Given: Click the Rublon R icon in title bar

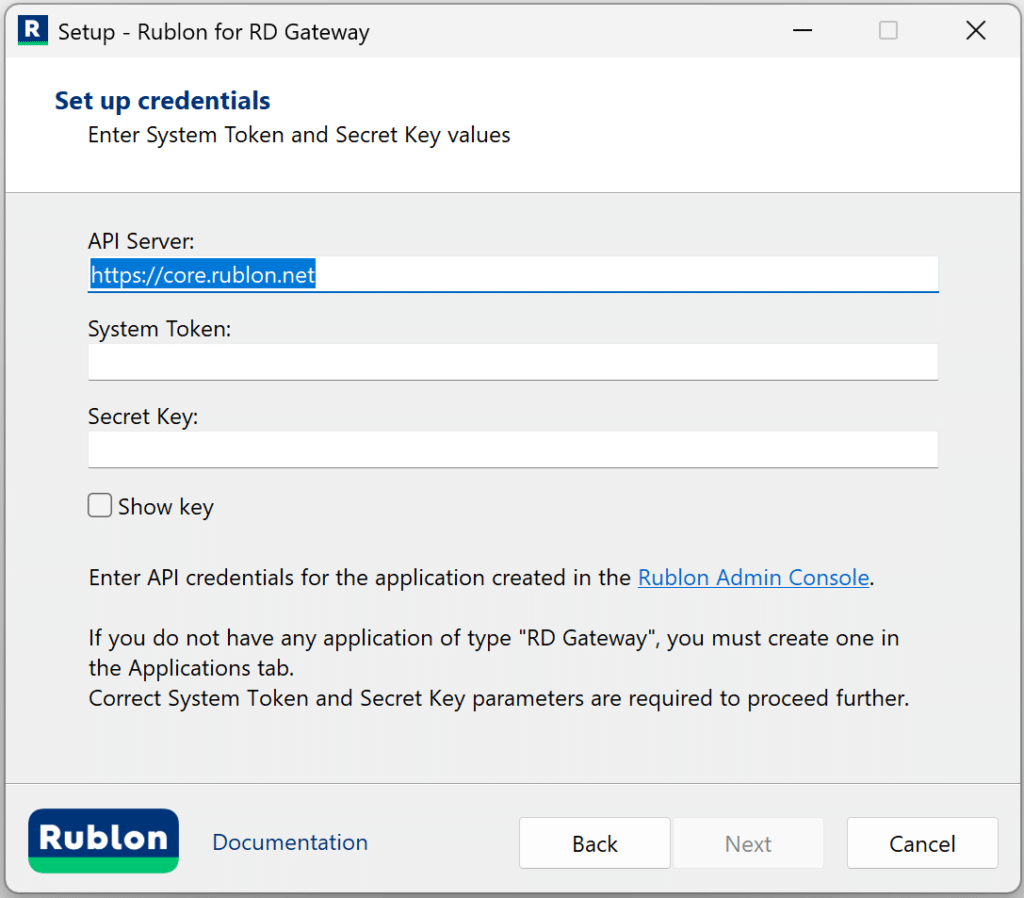Looking at the screenshot, I should coord(33,31).
